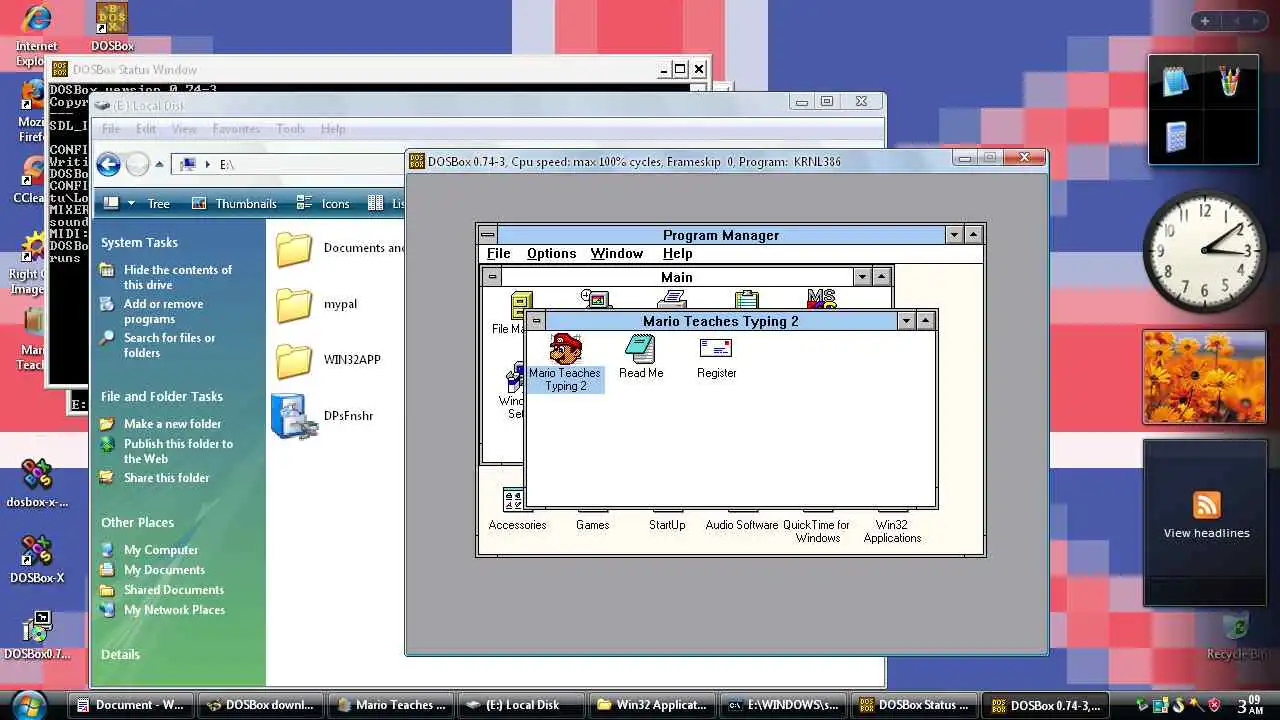Maximize the Program Manager window

click(x=974, y=234)
